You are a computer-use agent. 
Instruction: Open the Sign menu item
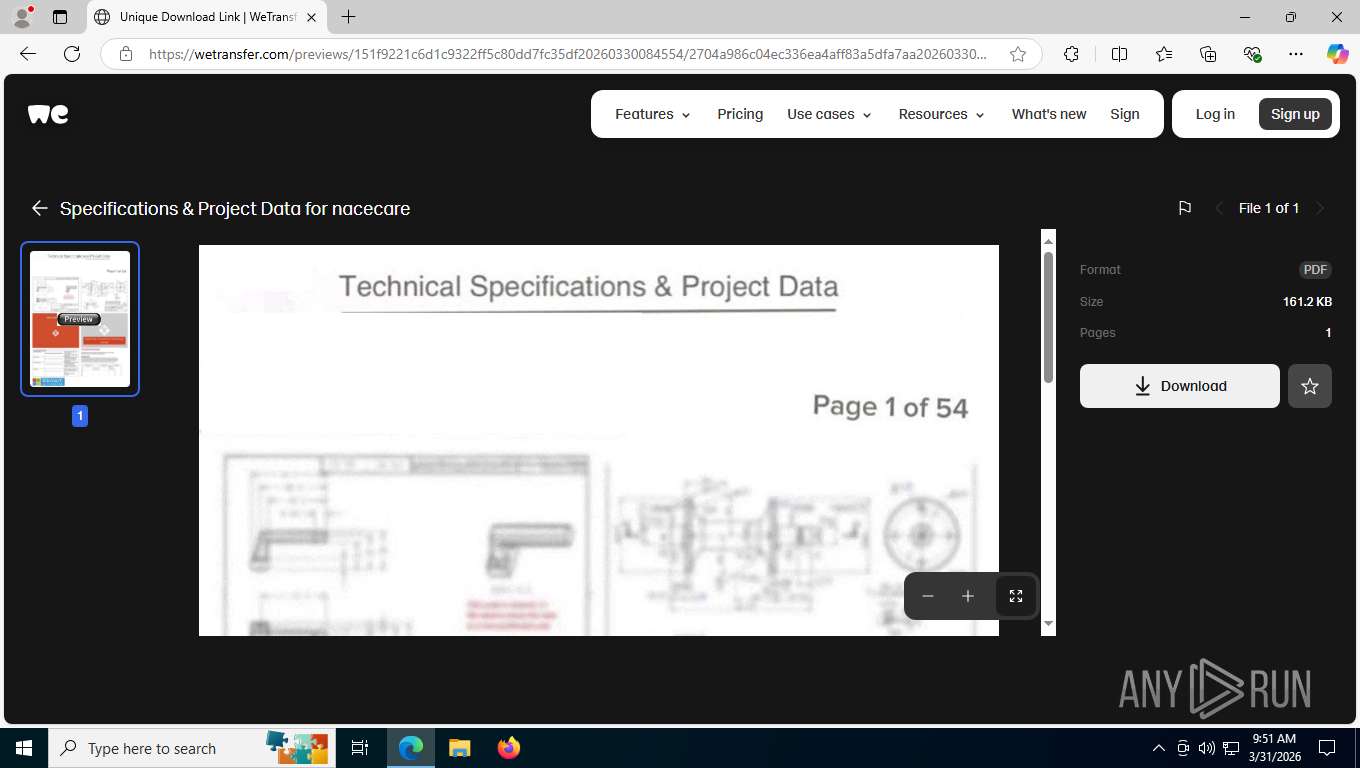1125,114
